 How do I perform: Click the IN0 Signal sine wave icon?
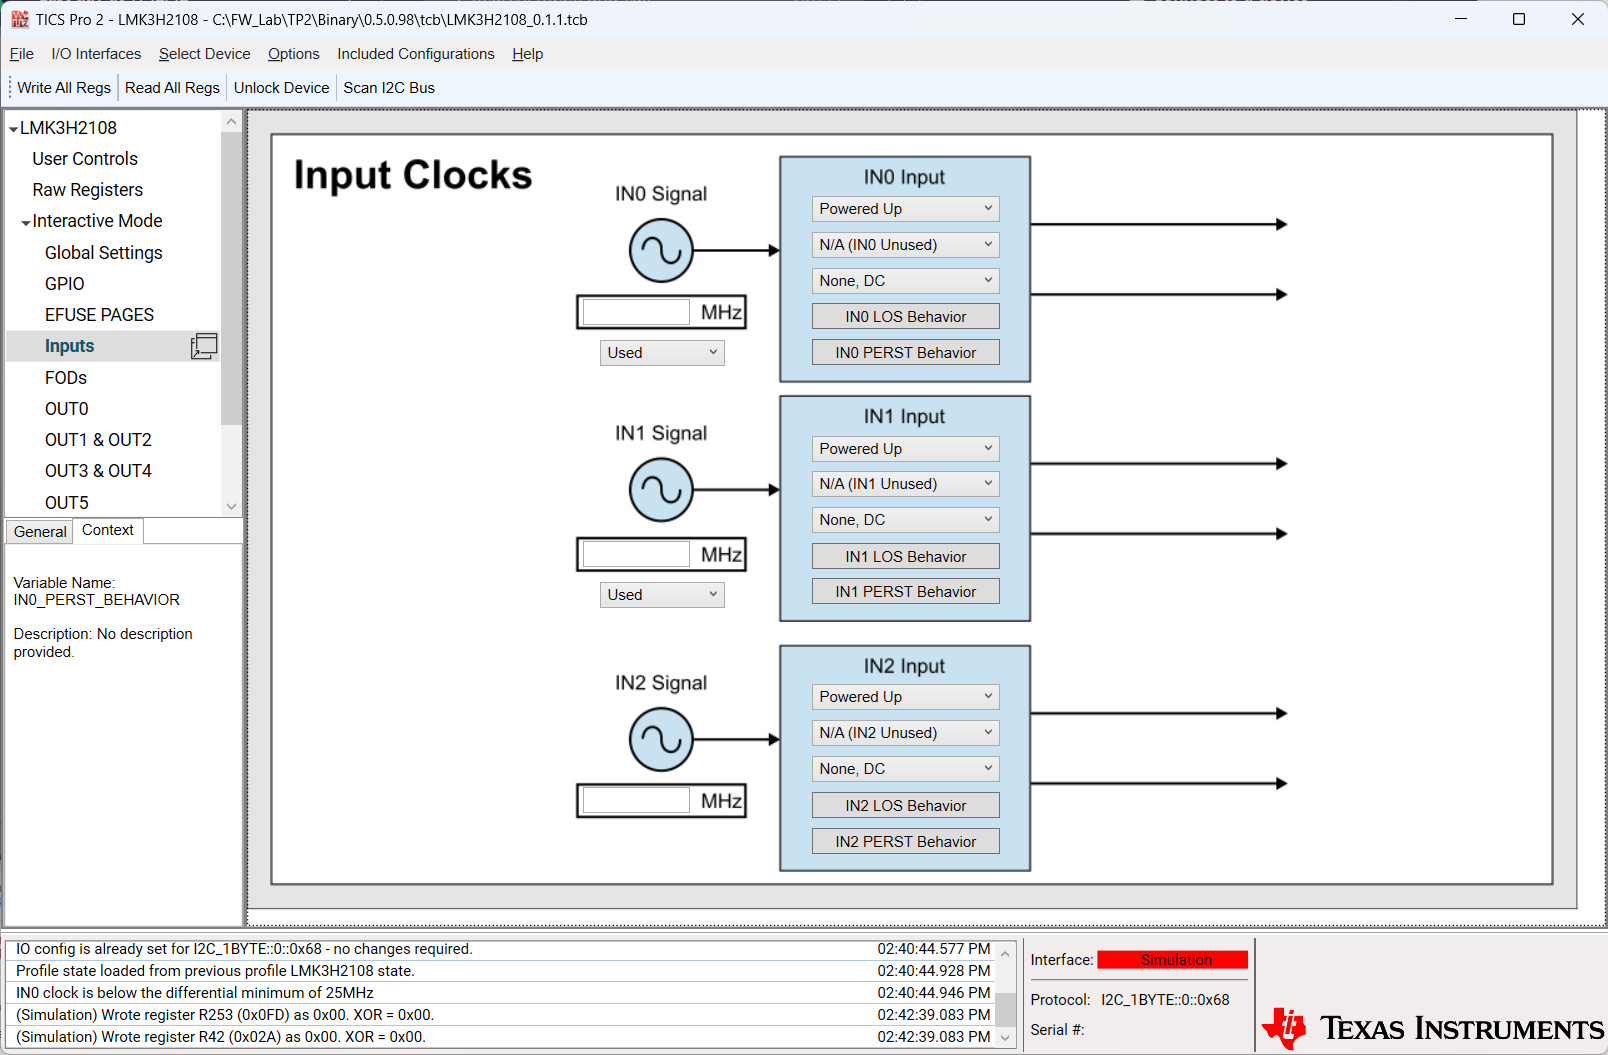pyautogui.click(x=660, y=250)
